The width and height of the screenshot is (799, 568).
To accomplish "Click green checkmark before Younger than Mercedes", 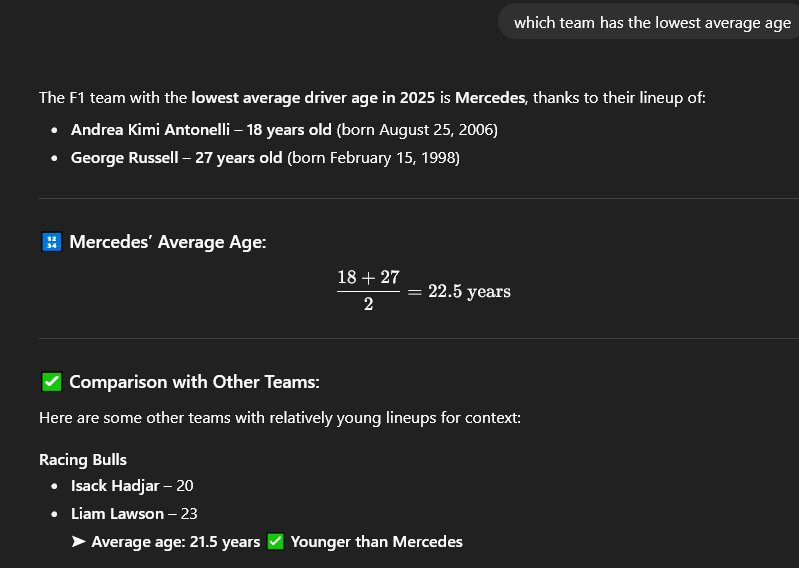I will (x=276, y=542).
